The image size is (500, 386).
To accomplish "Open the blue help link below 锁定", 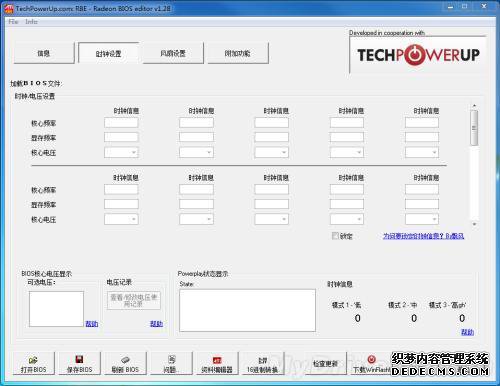I will (x=423, y=236).
